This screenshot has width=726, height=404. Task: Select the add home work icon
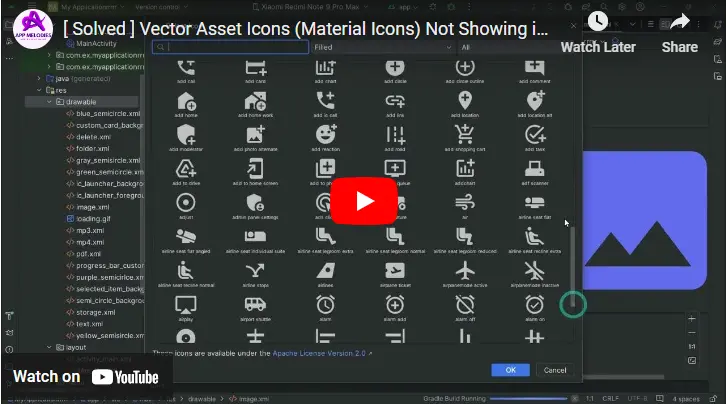pos(256,101)
